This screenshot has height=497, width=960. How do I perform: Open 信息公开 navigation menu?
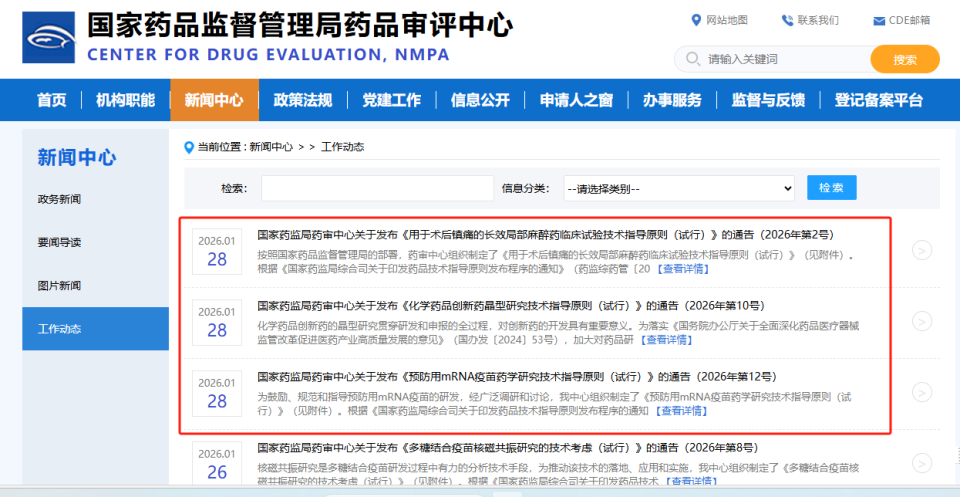point(480,100)
